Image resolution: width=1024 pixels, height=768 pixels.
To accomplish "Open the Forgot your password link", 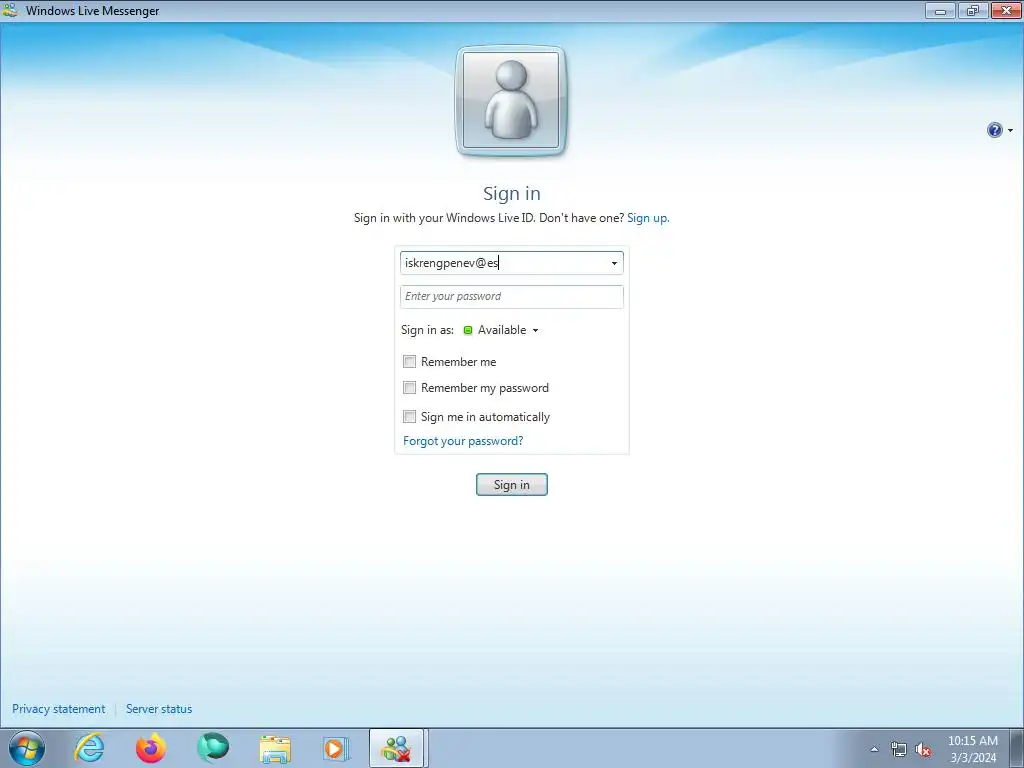I will 463,441.
